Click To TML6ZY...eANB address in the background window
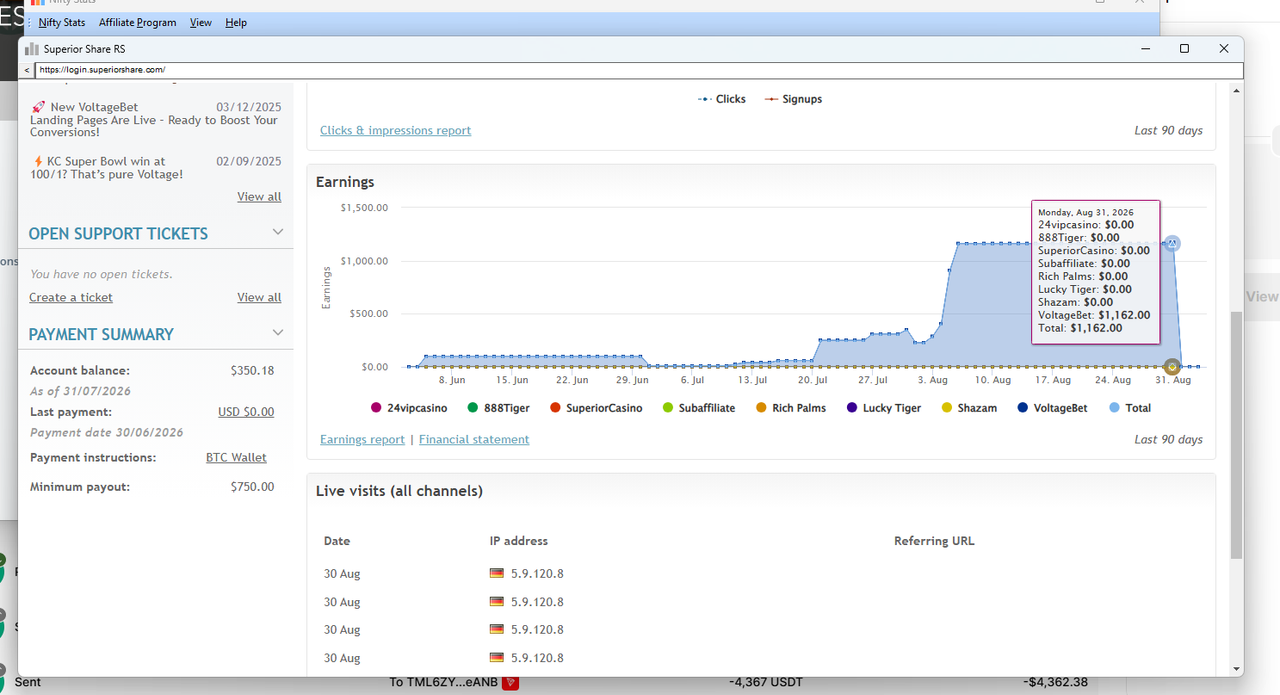Image resolution: width=1280 pixels, height=695 pixels. pos(443,683)
